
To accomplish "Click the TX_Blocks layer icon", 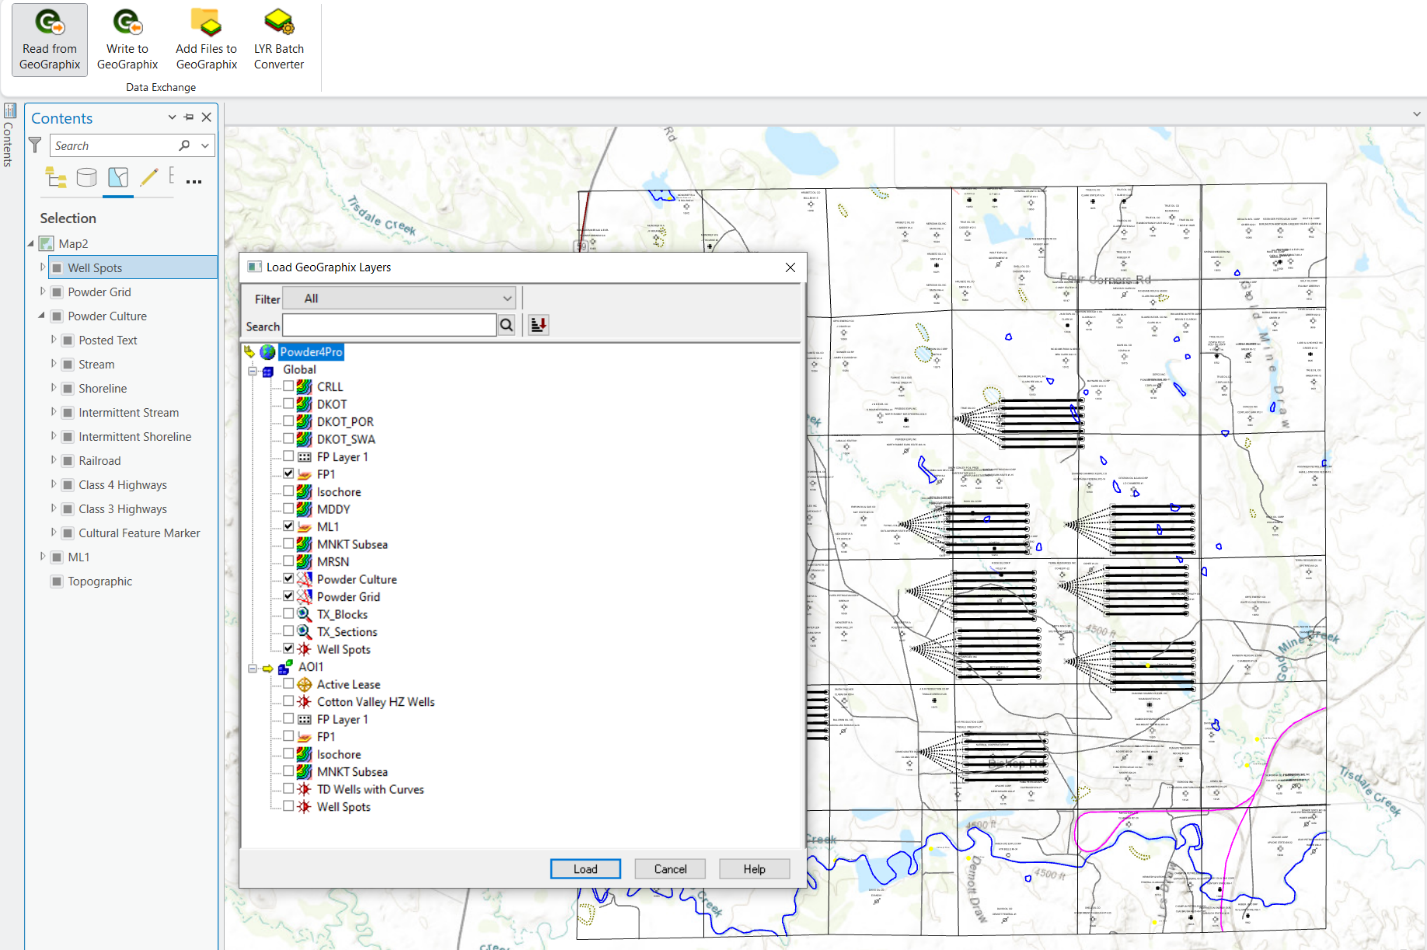I will (x=304, y=614).
